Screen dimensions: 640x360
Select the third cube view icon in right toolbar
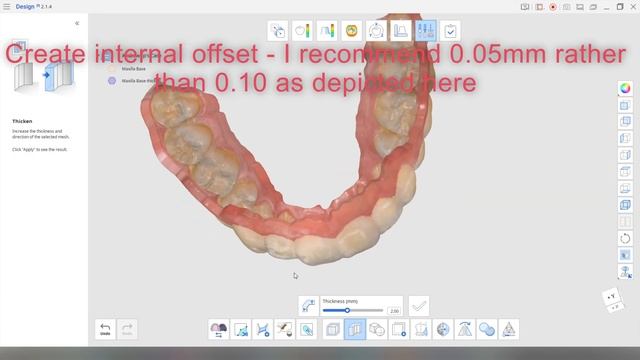click(625, 138)
